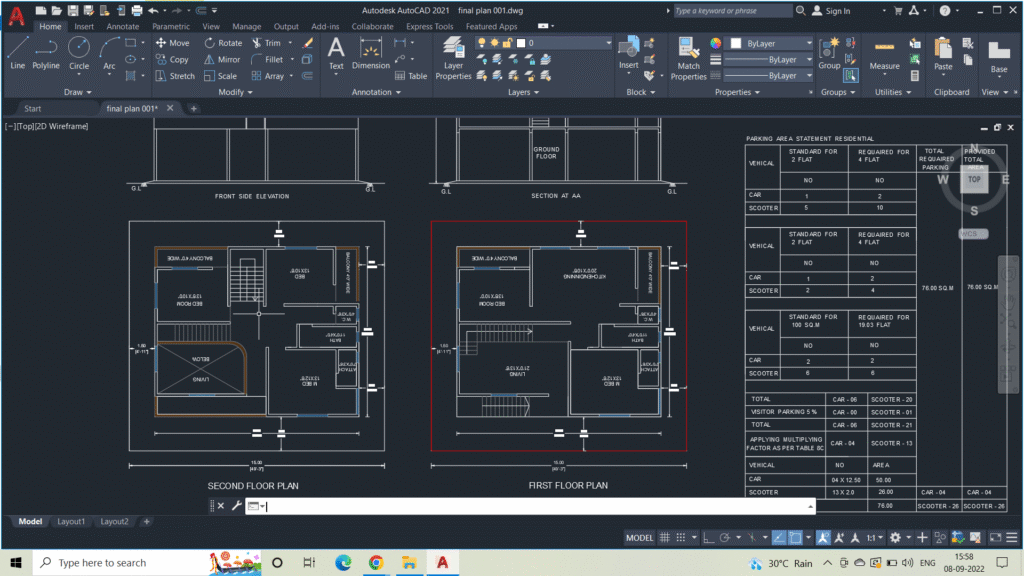Toggle the drawing grid display
Viewport: 1024px width, 576px height.
[x=665, y=537]
